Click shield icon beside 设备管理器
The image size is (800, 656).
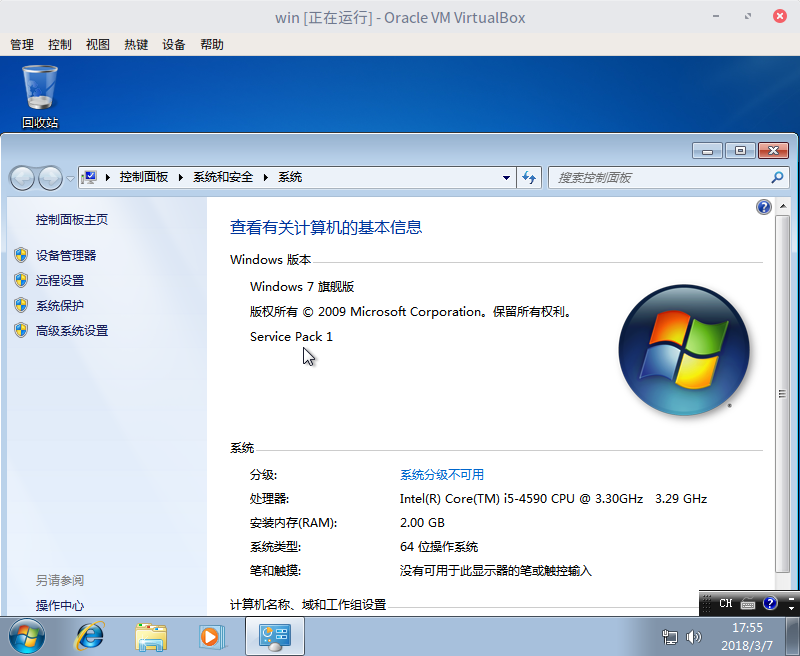click(x=21, y=255)
